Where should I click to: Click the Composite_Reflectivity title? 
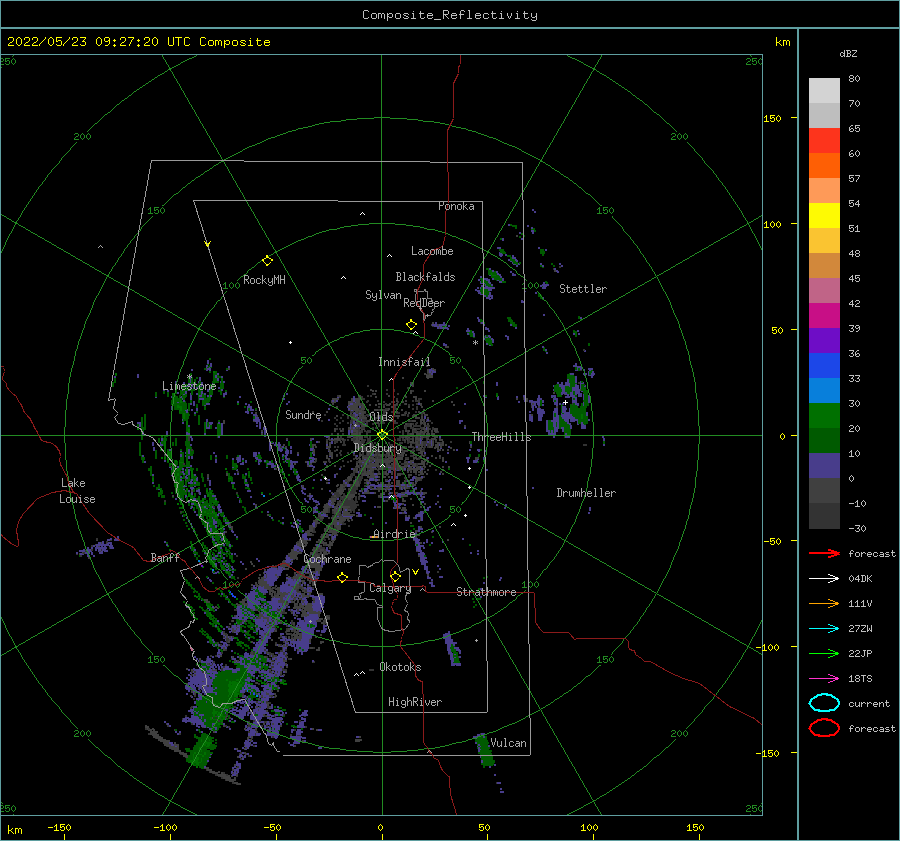[450, 15]
